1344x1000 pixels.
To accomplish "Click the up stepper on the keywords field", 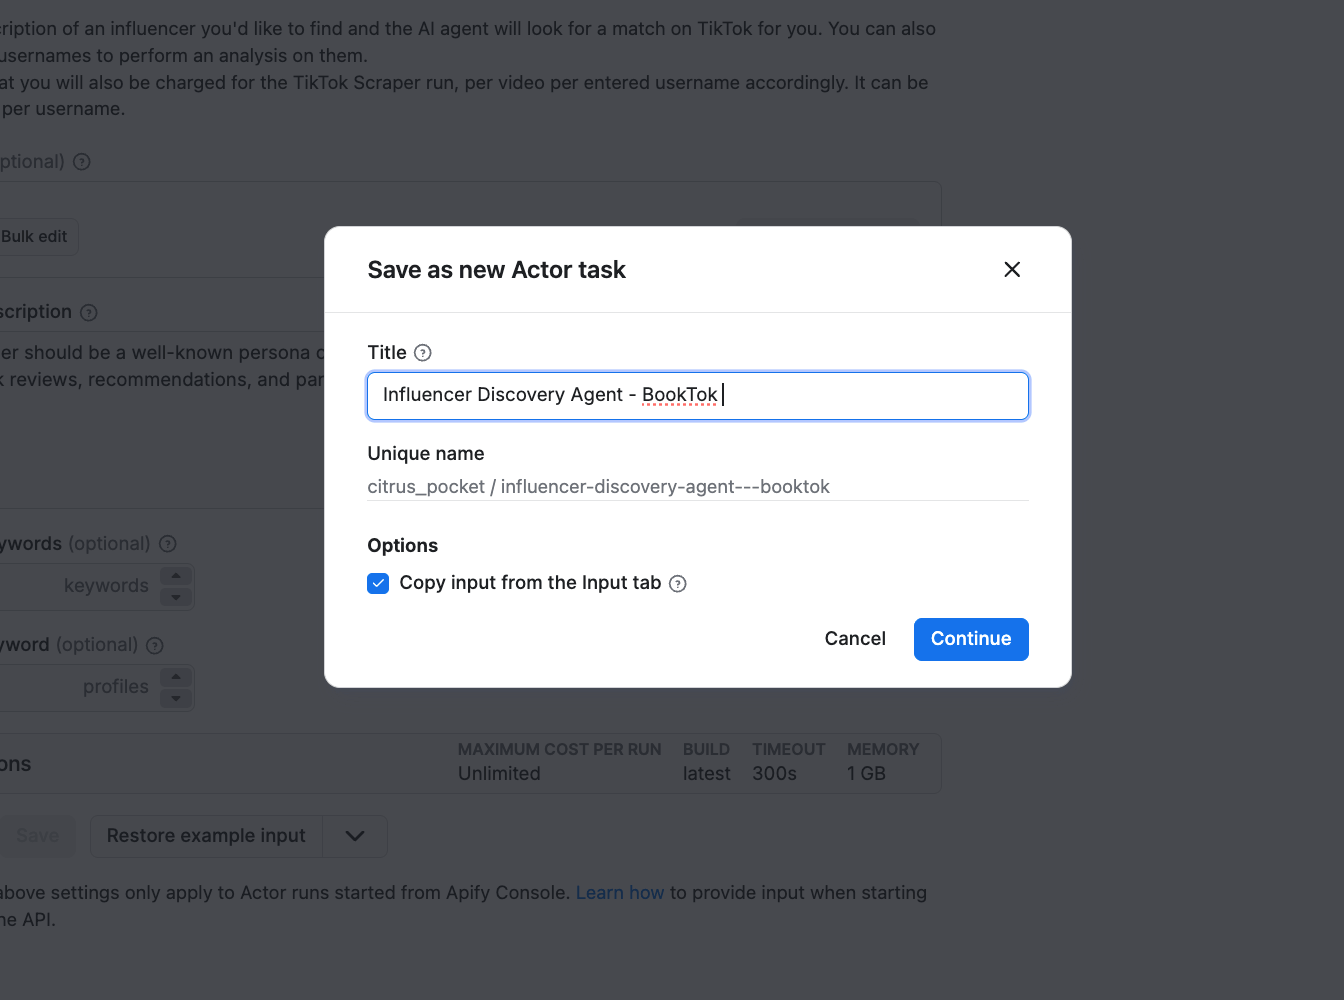I will click(176, 576).
